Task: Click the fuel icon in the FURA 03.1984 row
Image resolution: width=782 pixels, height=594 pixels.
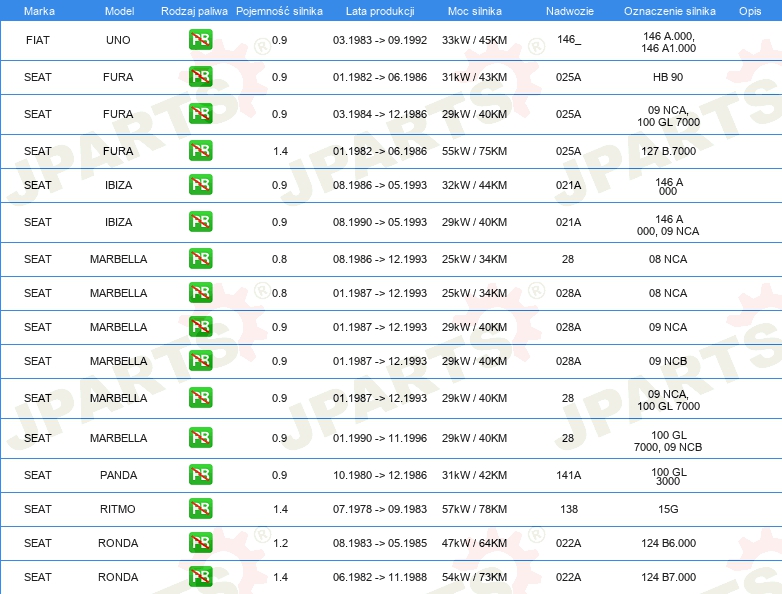Action: (x=200, y=114)
